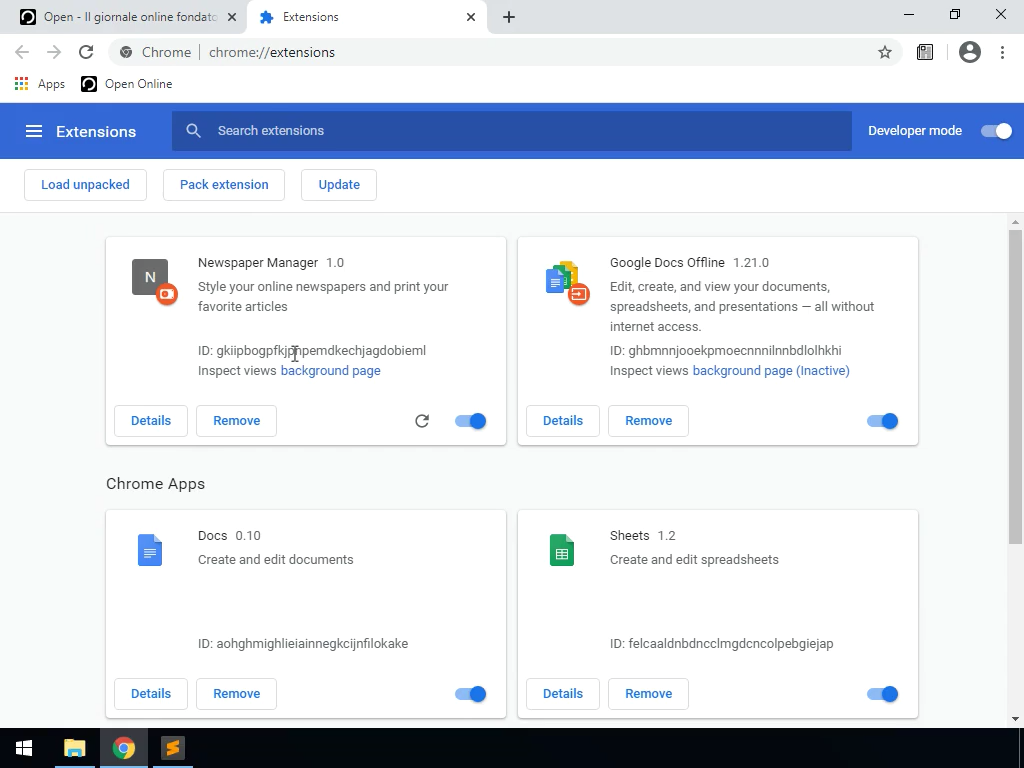Reload the current page
1024x768 pixels.
[x=86, y=52]
